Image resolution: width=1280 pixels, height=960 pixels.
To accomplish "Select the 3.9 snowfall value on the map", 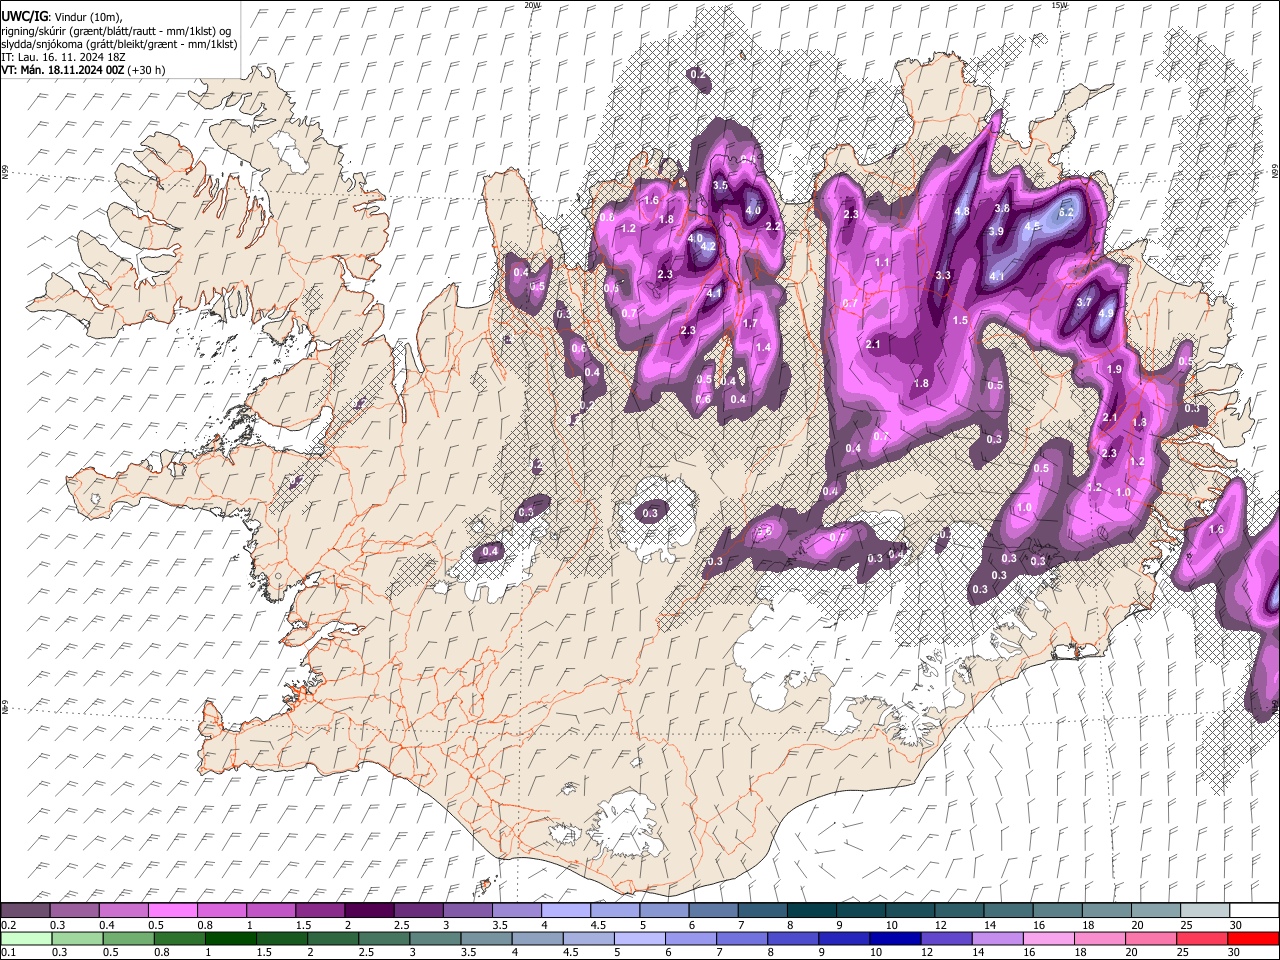I will [996, 231].
